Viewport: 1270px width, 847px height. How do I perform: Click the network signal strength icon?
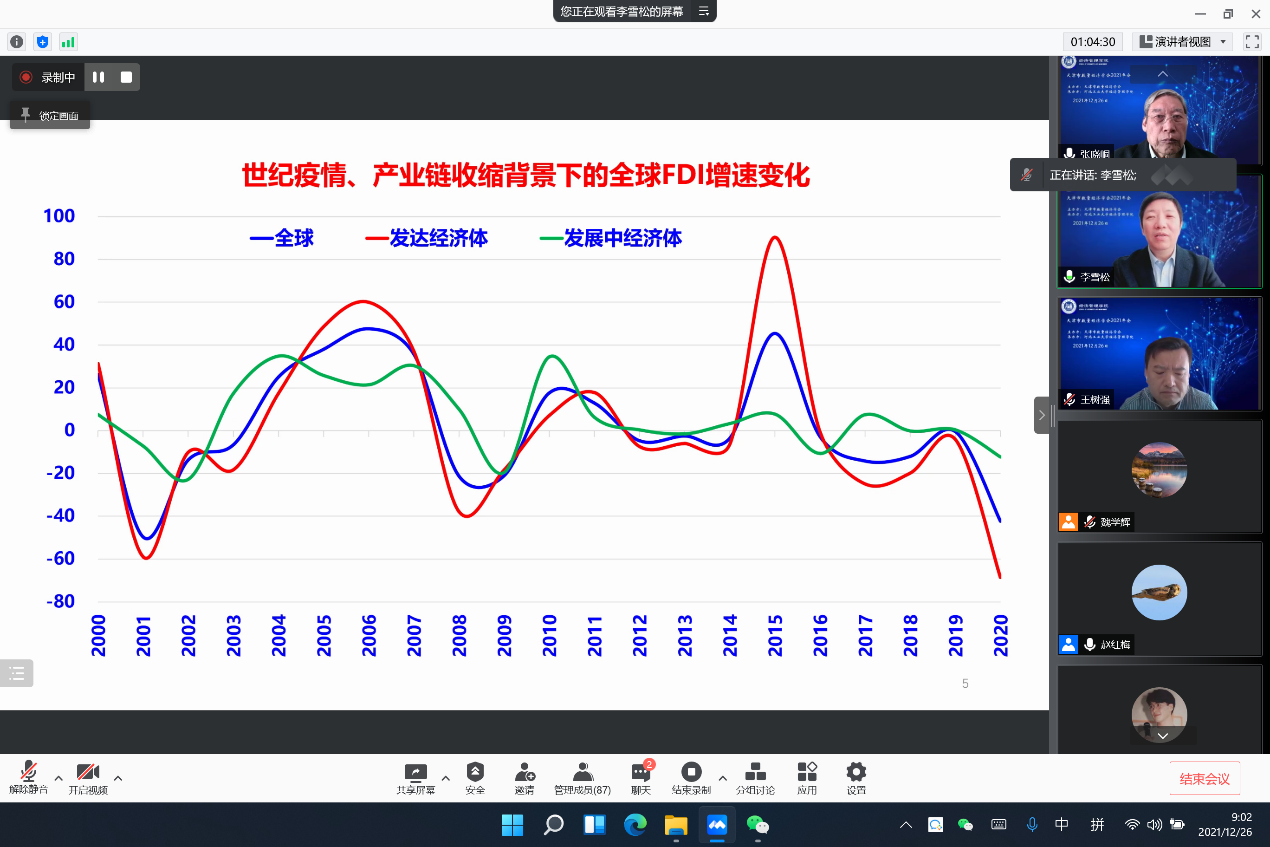click(x=68, y=42)
